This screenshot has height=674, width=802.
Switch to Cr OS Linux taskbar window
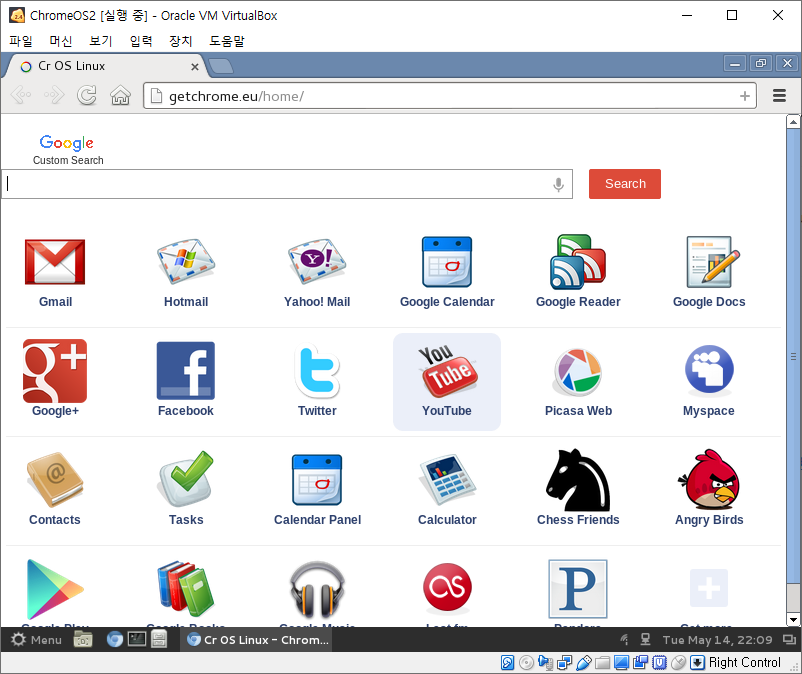(257, 640)
